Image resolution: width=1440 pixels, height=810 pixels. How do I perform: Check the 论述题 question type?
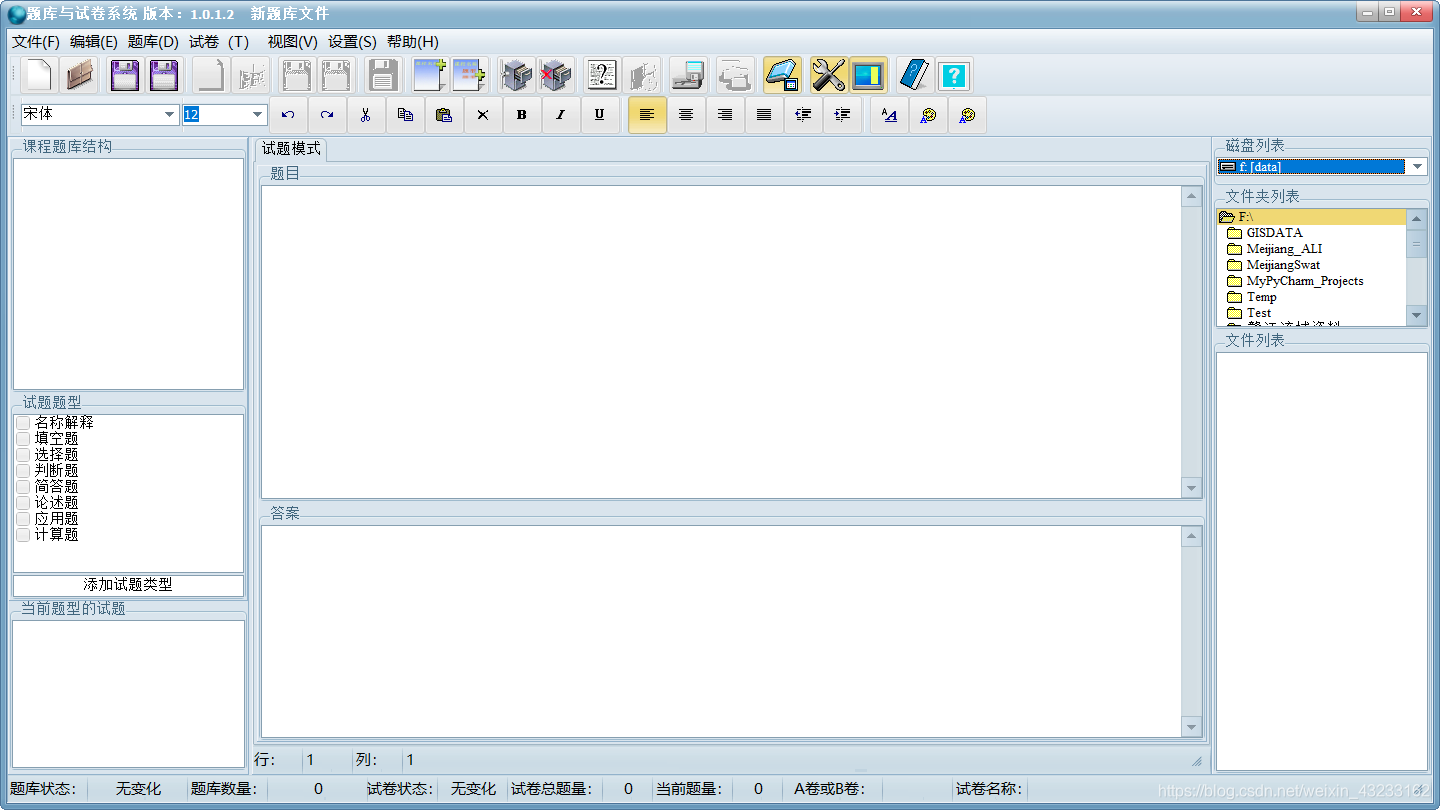23,503
